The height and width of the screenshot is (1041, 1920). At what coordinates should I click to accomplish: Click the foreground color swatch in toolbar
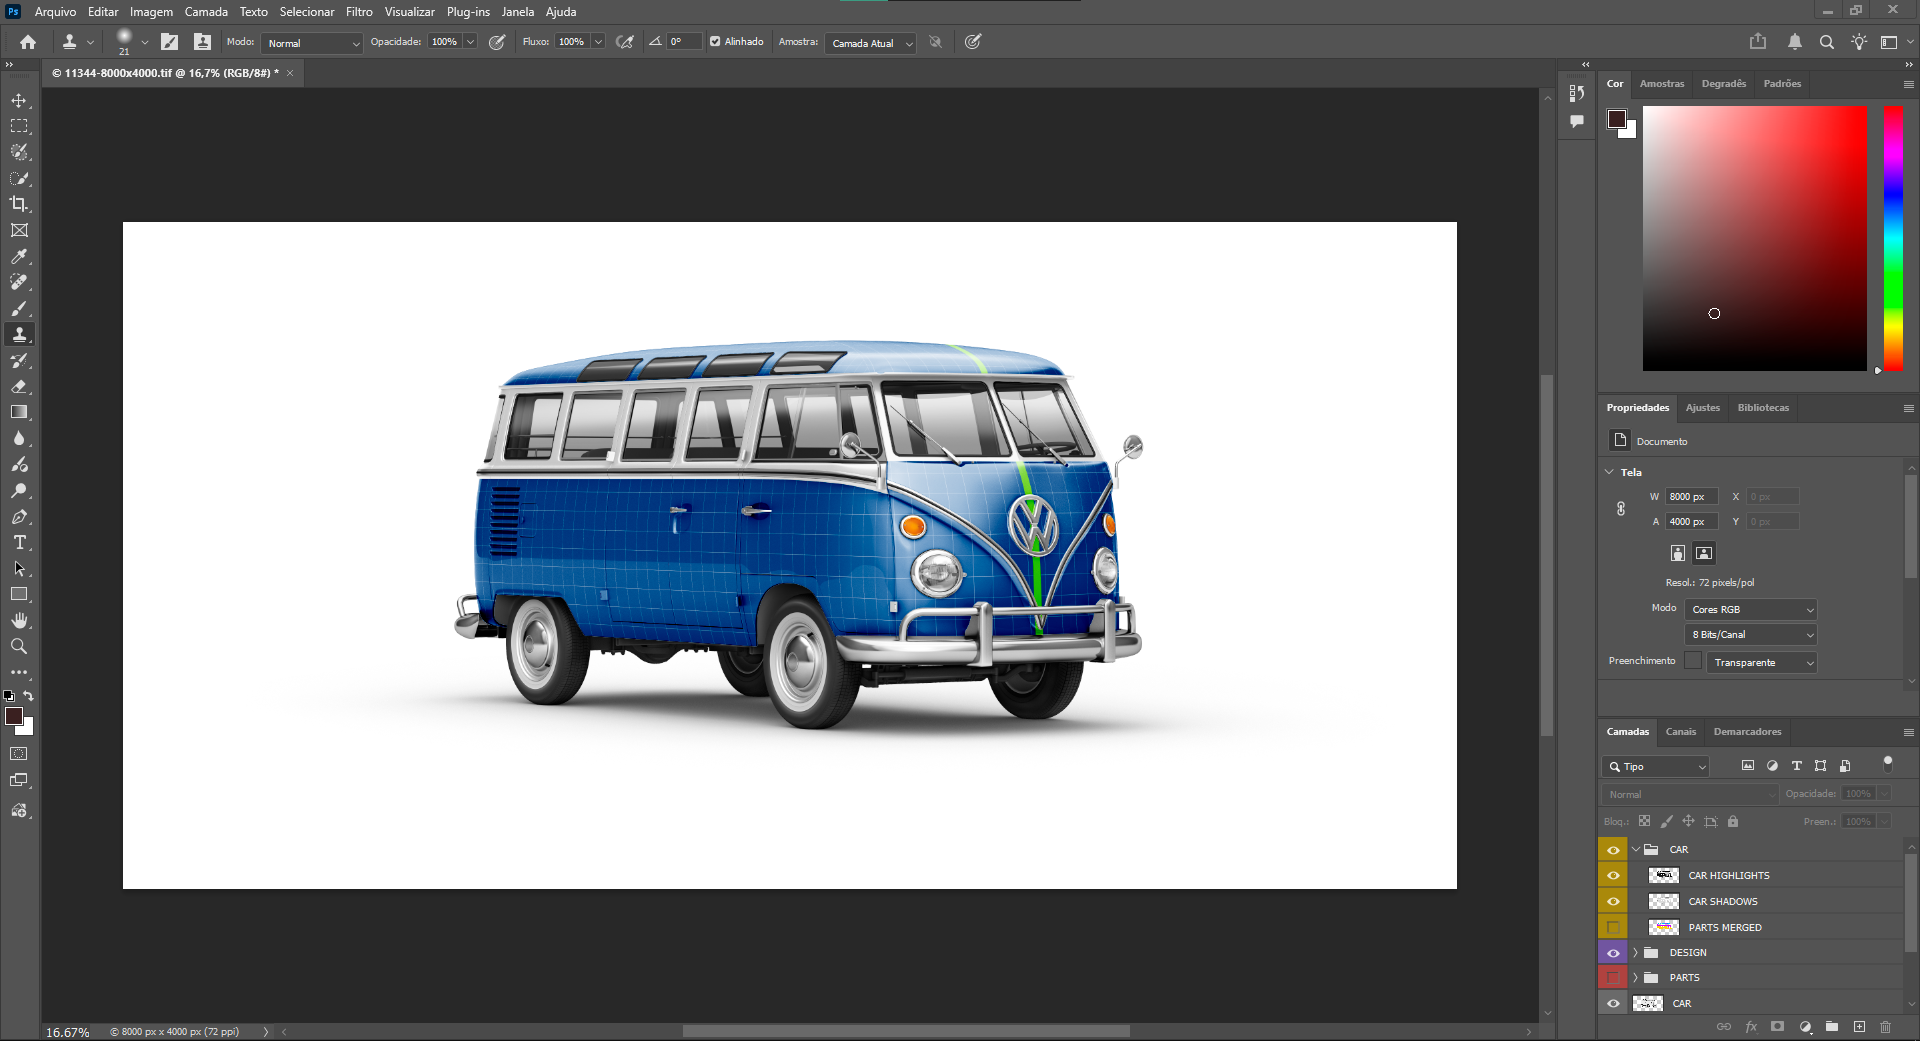coord(14,716)
